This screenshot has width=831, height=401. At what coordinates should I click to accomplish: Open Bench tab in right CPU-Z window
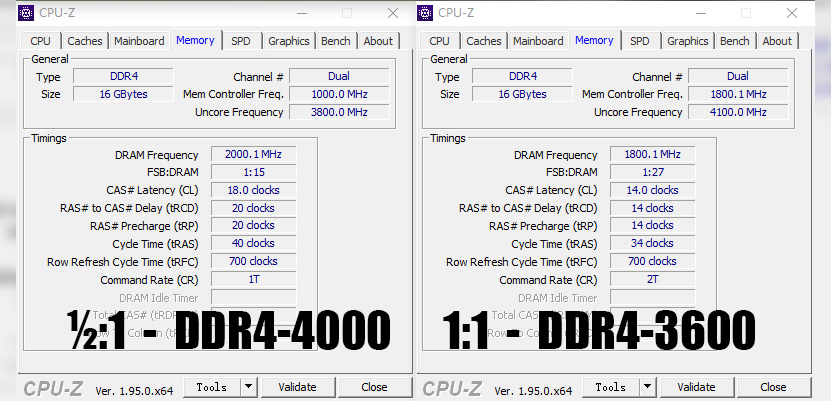pyautogui.click(x=735, y=41)
